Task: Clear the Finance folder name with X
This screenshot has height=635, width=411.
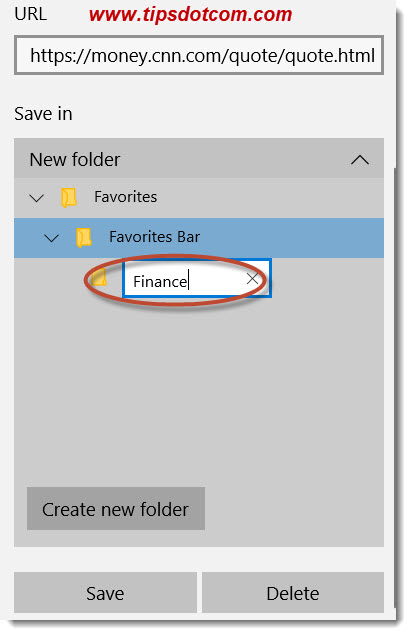Action: 252,279
